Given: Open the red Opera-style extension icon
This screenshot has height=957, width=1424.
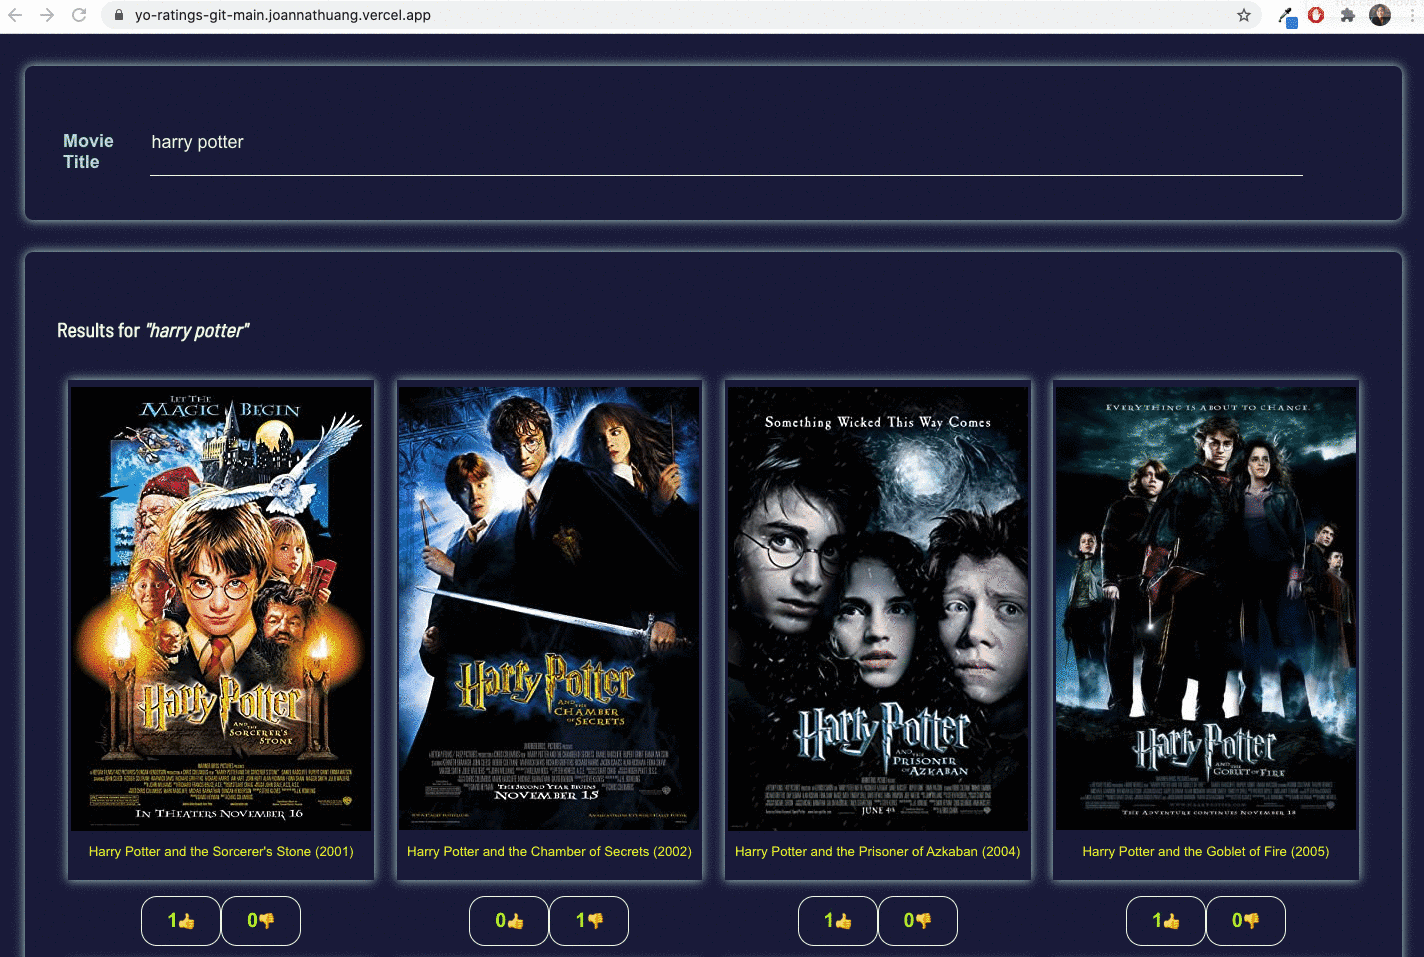Looking at the screenshot, I should (1316, 15).
